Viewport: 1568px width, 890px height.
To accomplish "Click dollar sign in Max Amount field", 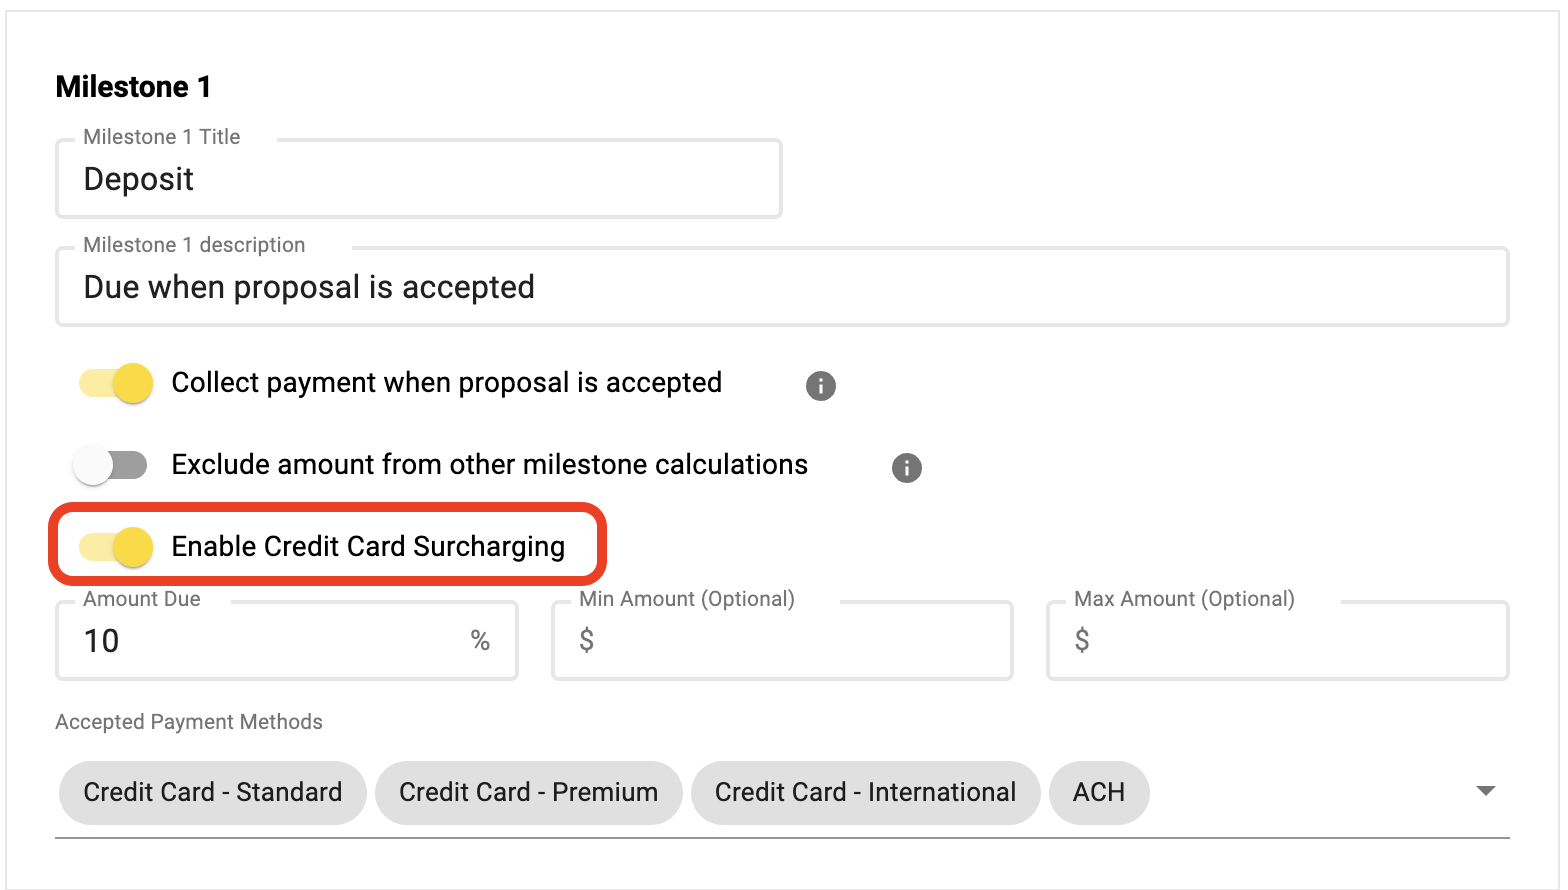I will pyautogui.click(x=1082, y=640).
